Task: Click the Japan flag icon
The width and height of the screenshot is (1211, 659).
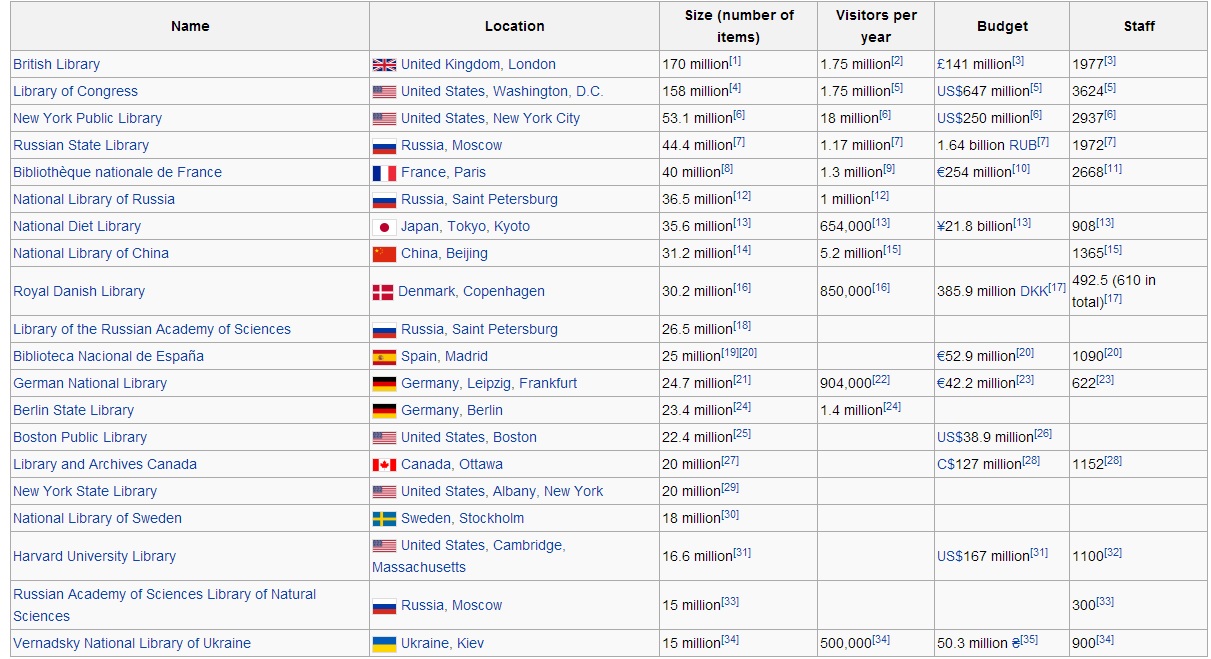Action: coord(384,227)
